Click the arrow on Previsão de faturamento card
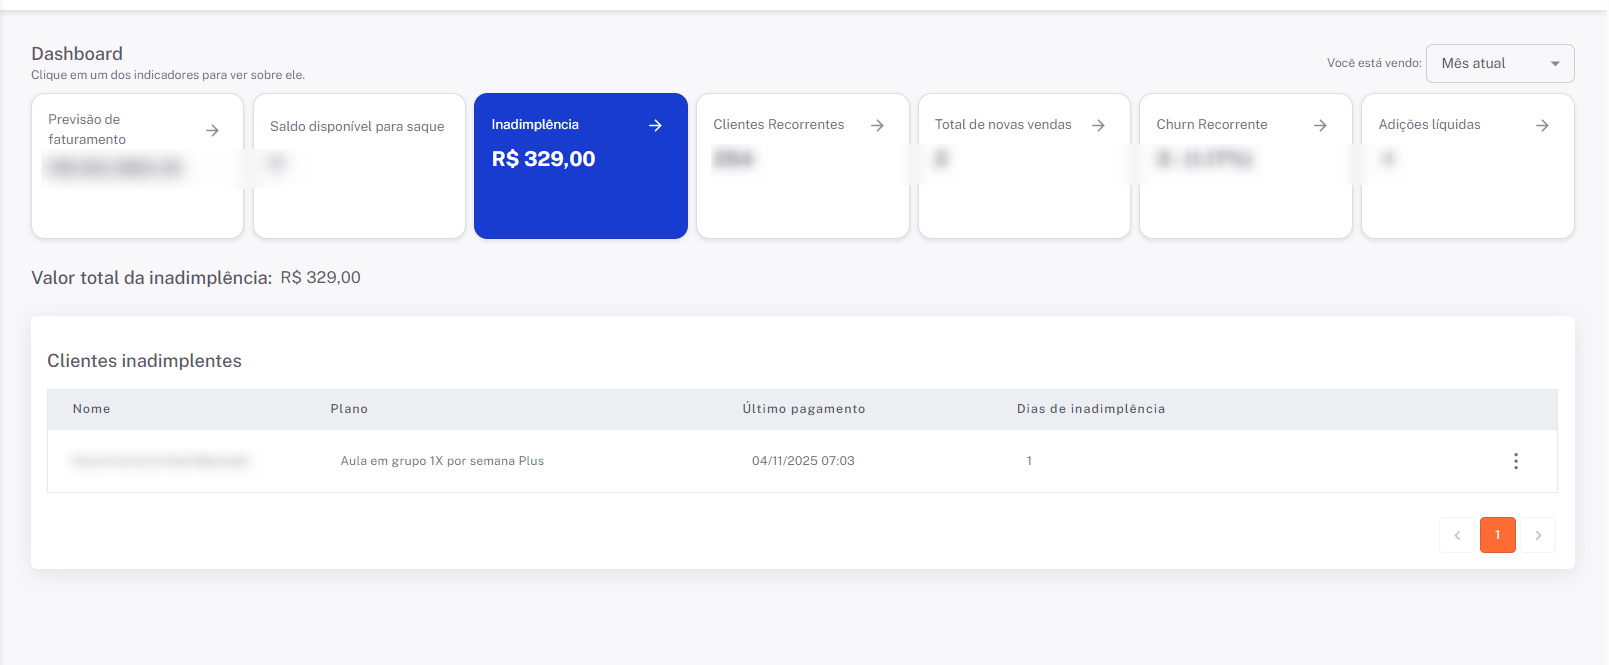The width and height of the screenshot is (1609, 665). [212, 130]
